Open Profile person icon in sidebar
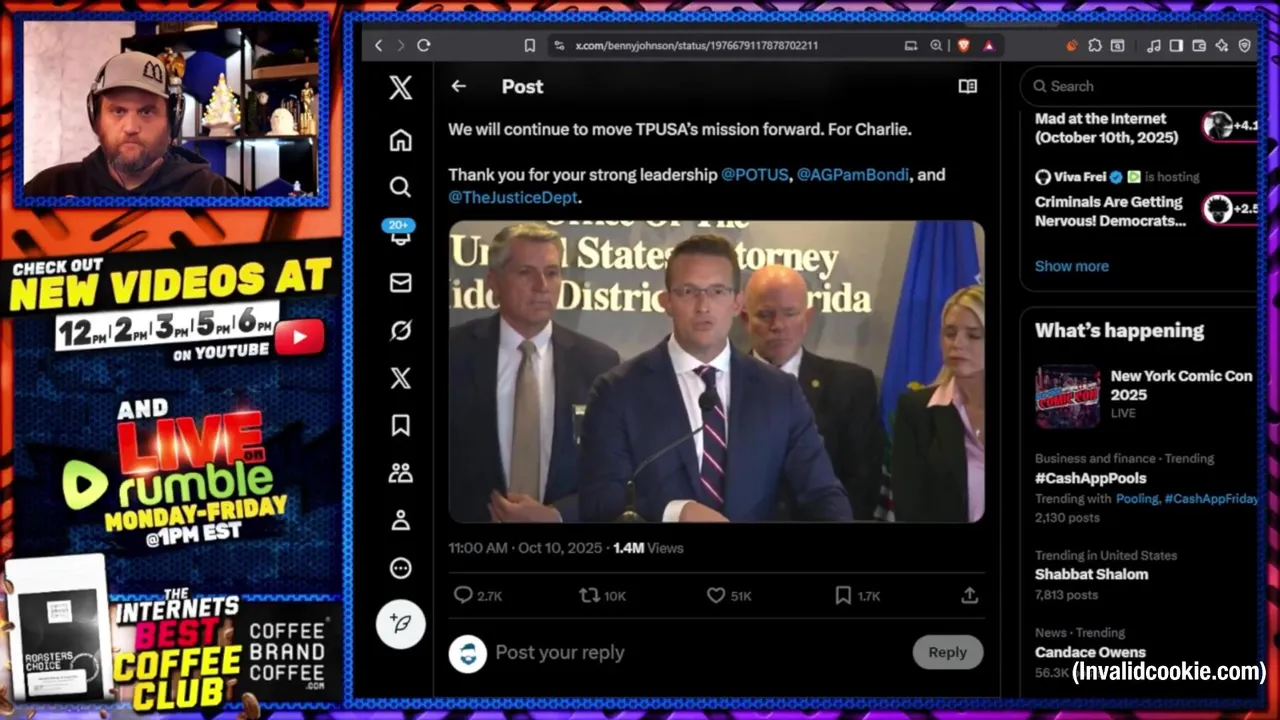1280x720 pixels. tap(401, 520)
